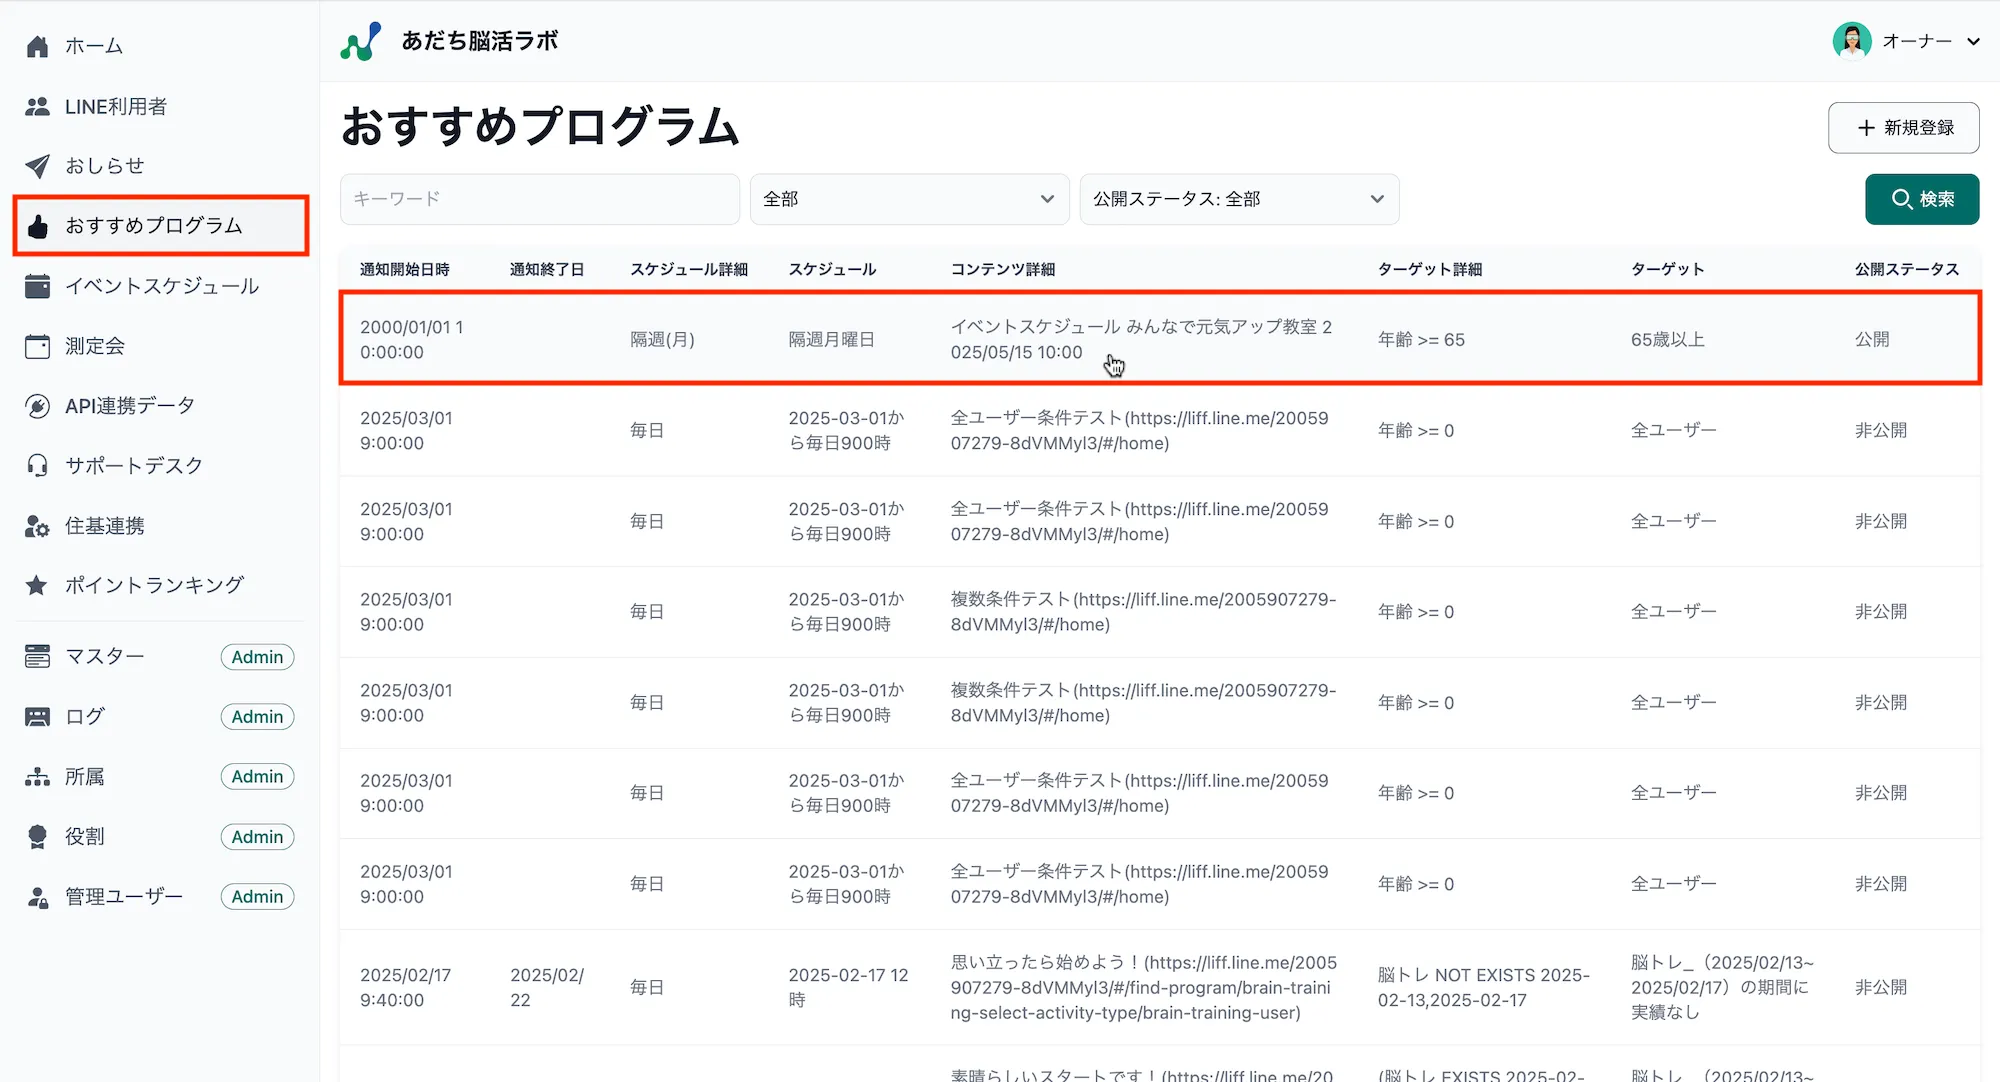This screenshot has height=1082, width=2000.
Task: Open the オーナー account menu chevron
Action: (1974, 41)
